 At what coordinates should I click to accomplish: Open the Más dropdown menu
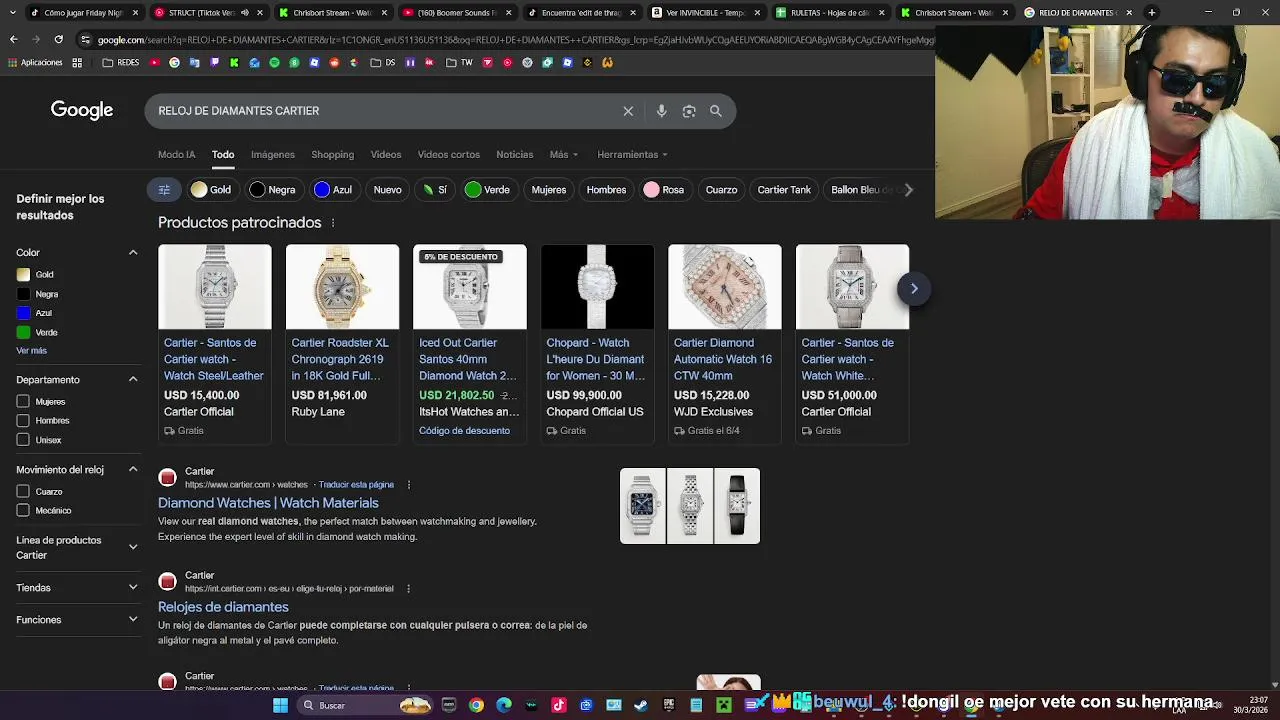pos(563,155)
